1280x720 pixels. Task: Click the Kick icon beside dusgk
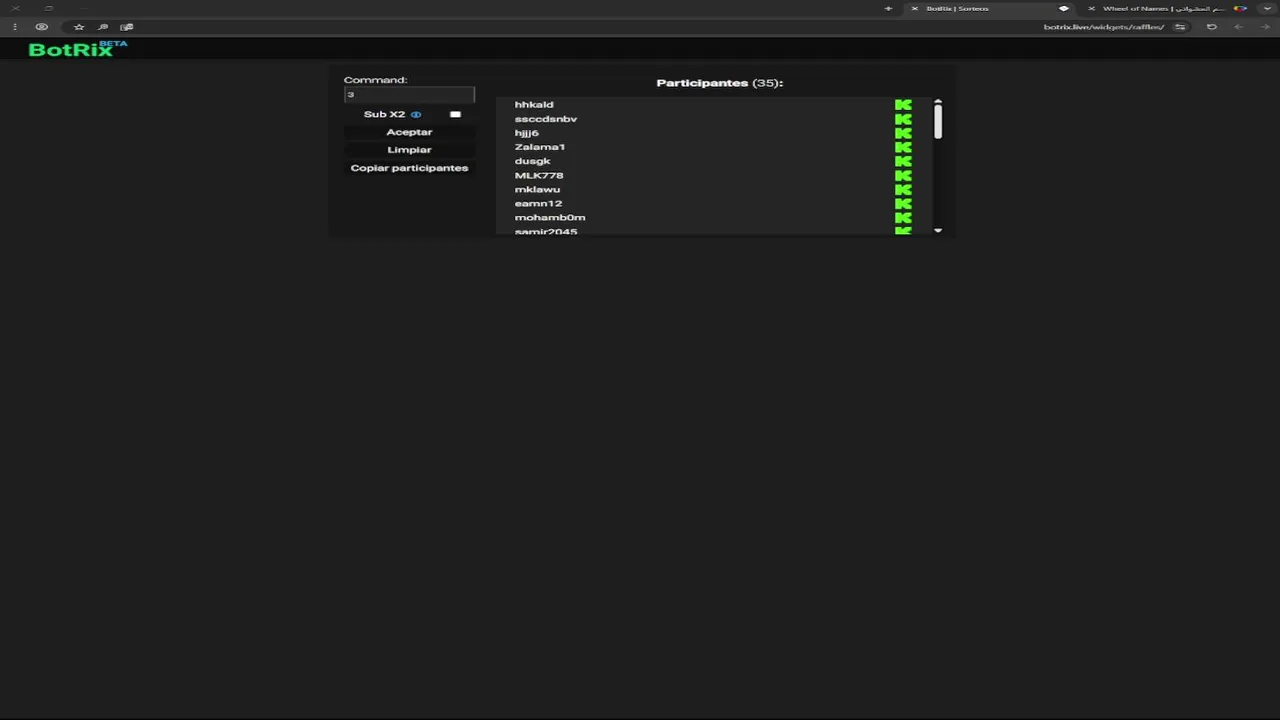(x=903, y=161)
